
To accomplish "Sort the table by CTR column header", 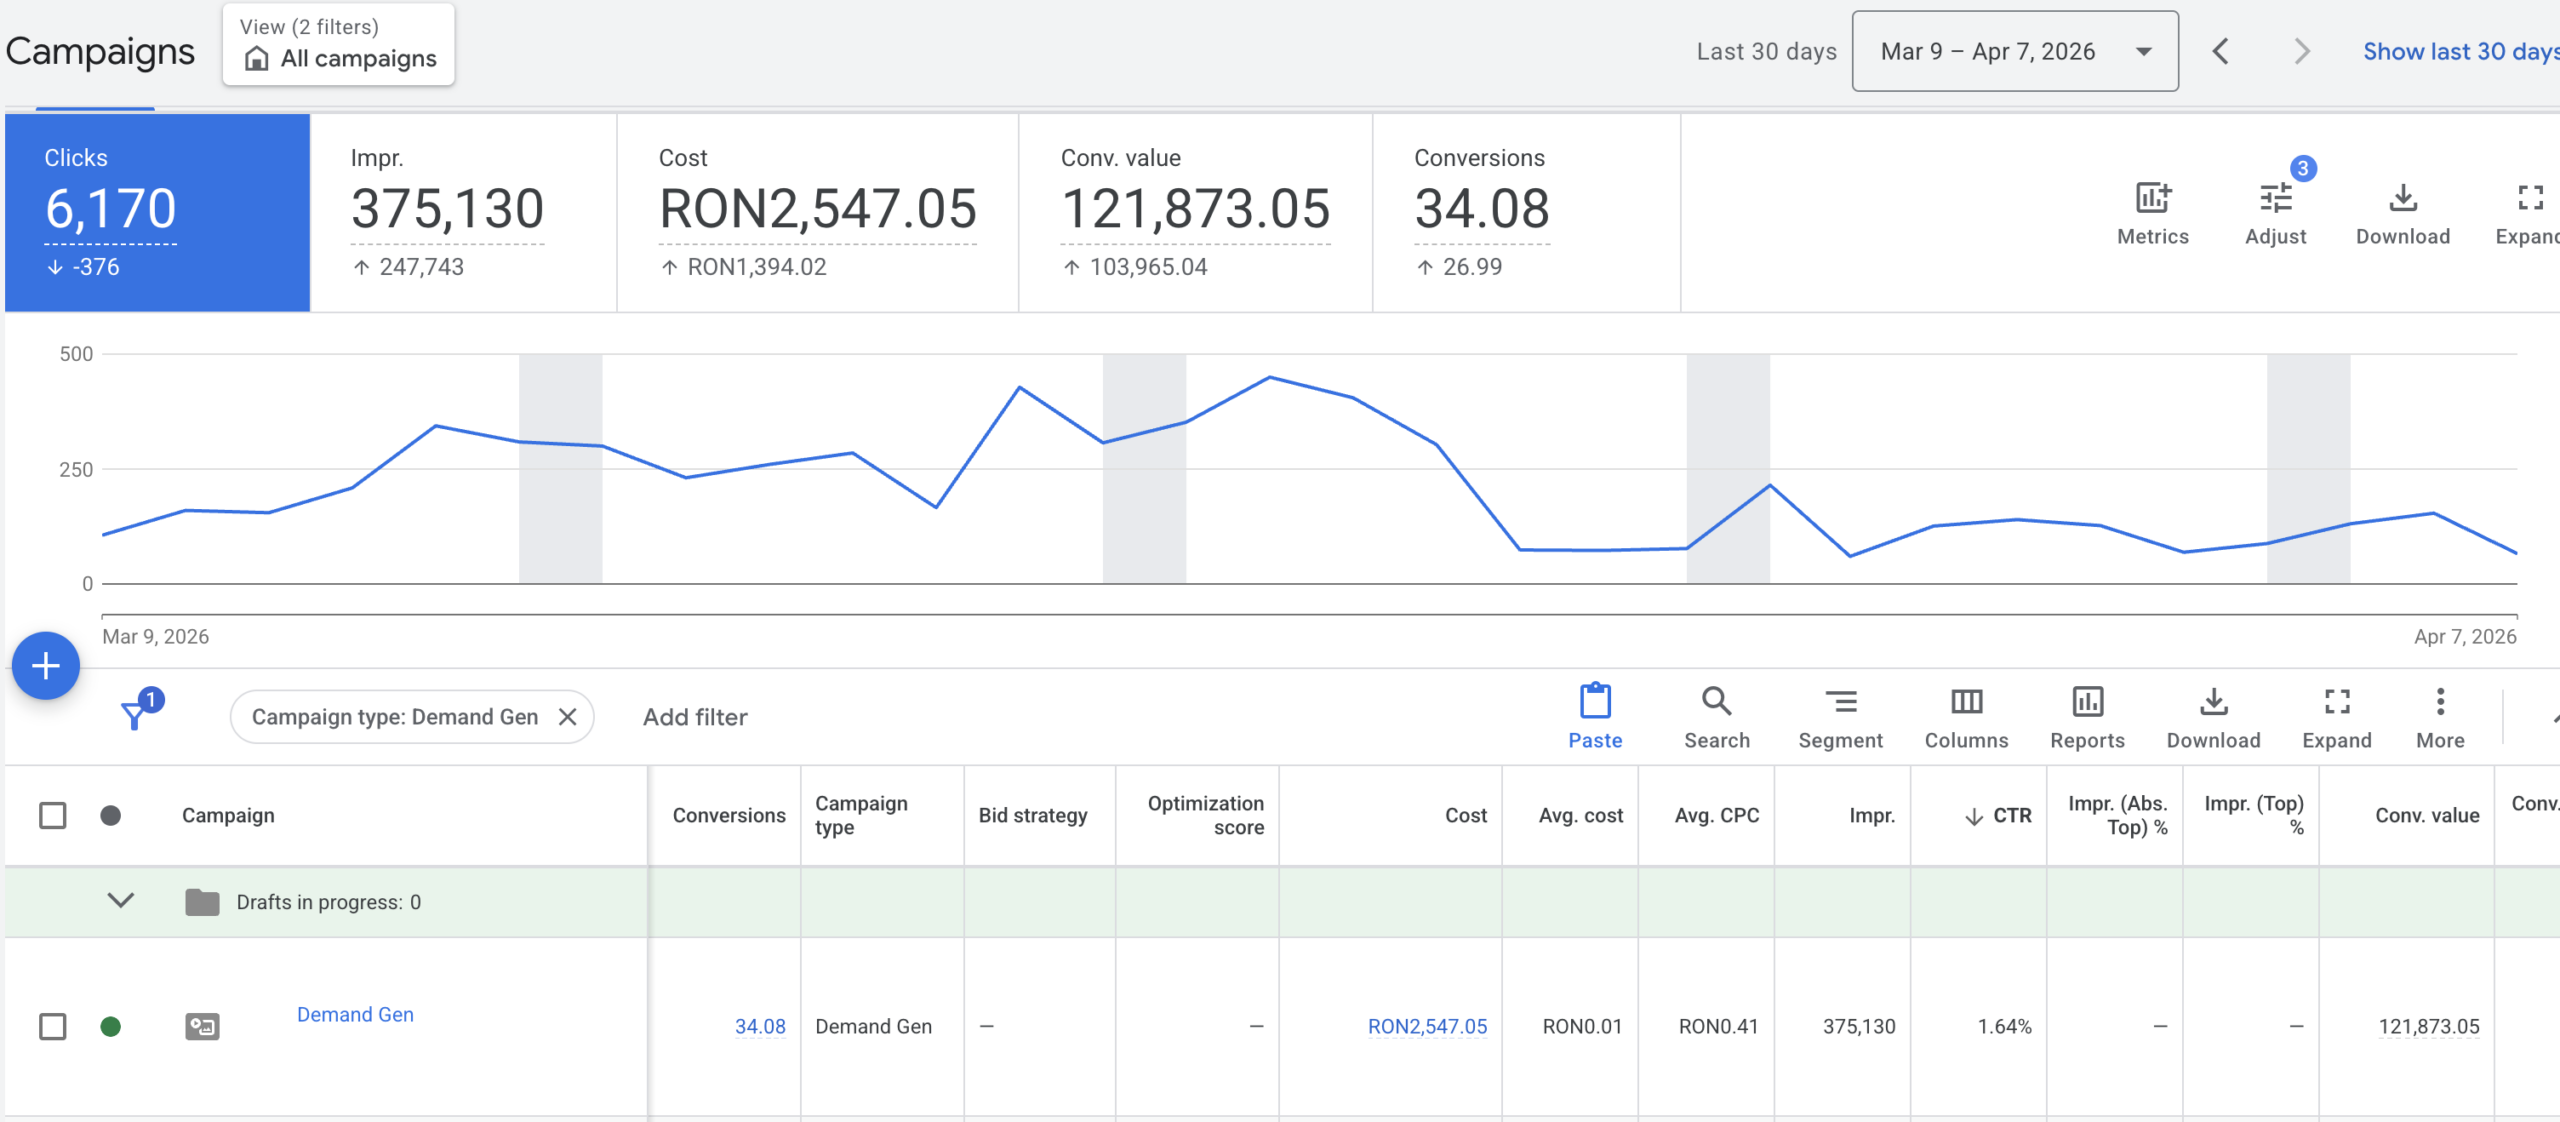I will coord(2011,815).
